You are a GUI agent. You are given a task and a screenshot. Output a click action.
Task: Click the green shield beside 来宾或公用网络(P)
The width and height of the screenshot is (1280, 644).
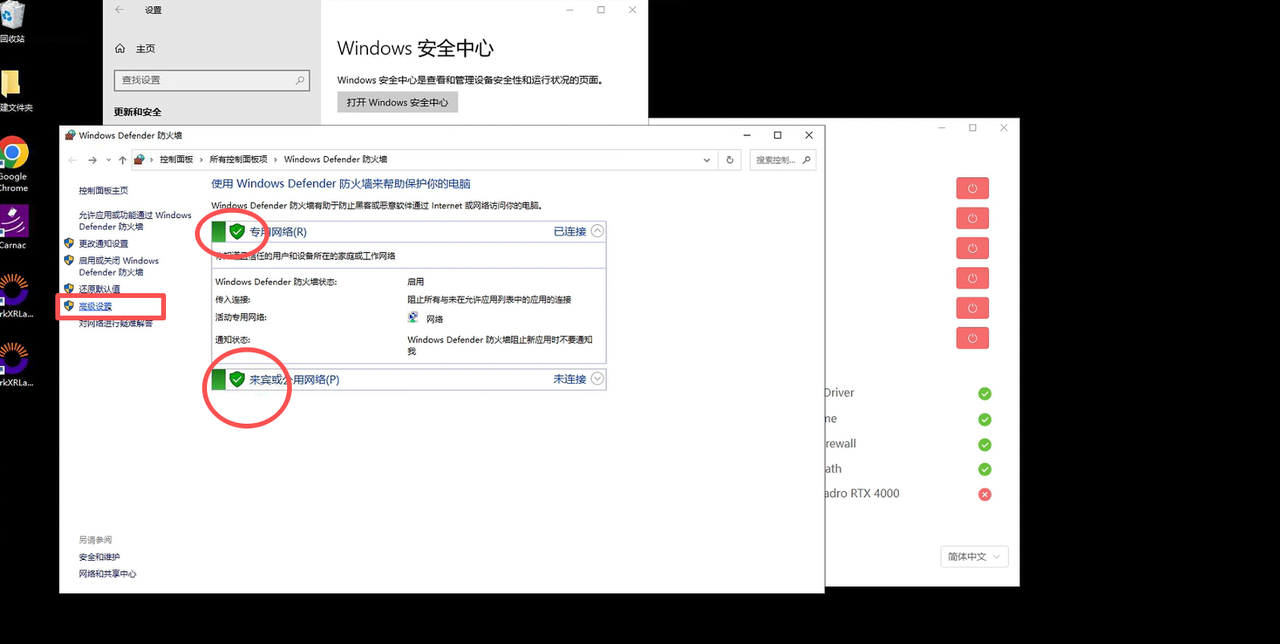click(x=237, y=379)
